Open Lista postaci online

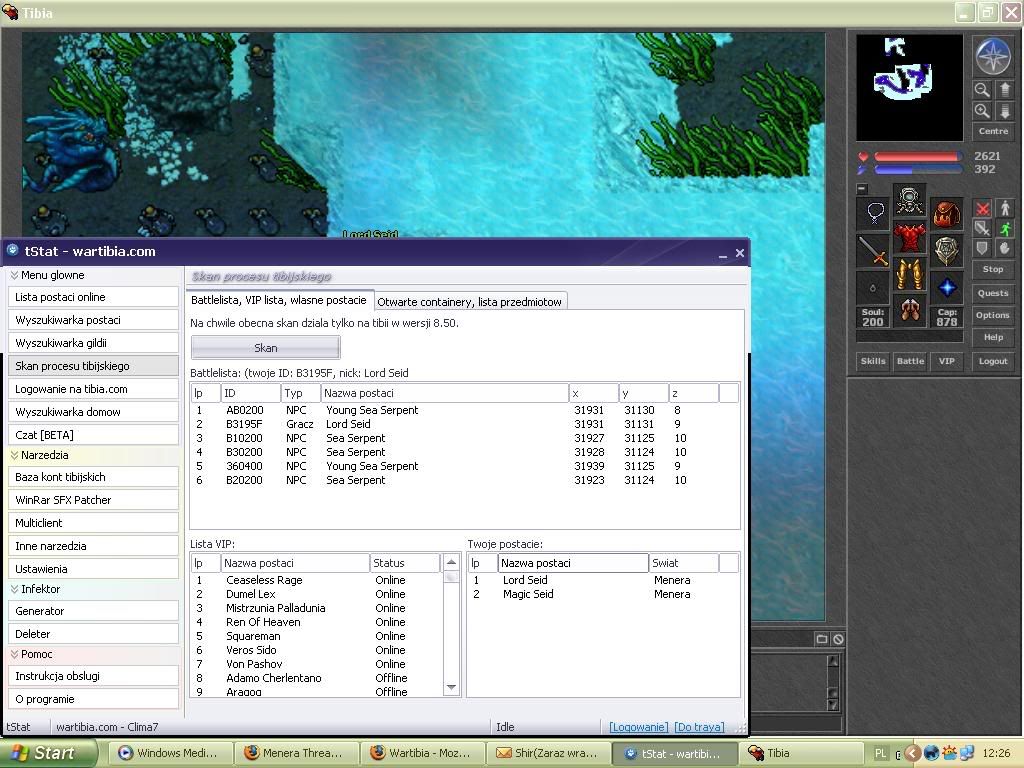93,297
